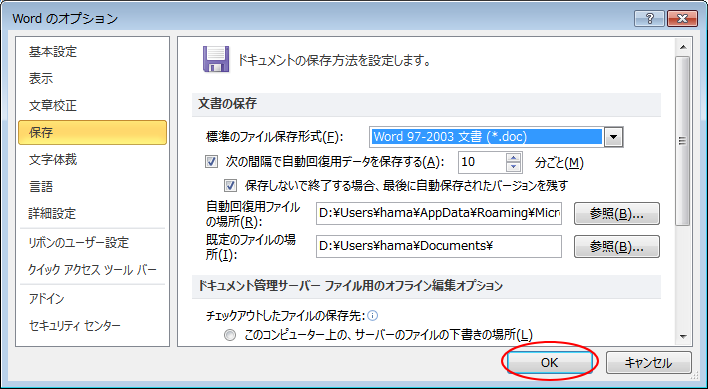Click the help question mark button
Viewport: 708px width, 389px height.
pos(649,19)
